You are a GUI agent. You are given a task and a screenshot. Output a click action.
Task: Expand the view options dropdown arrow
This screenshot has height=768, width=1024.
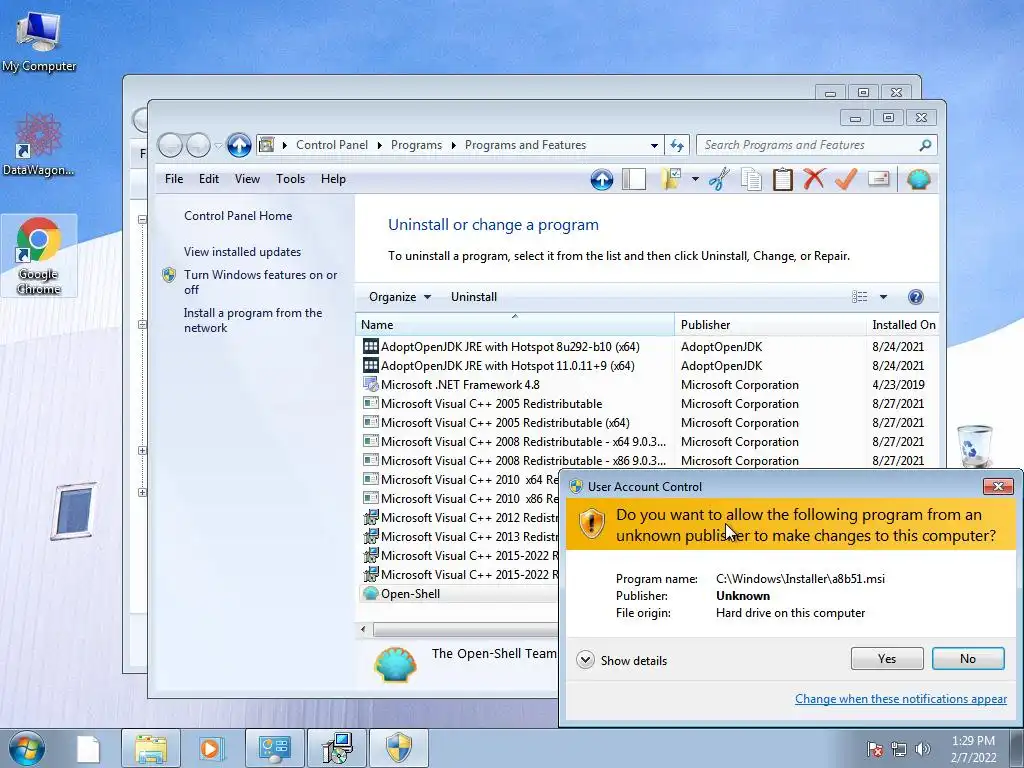click(883, 297)
